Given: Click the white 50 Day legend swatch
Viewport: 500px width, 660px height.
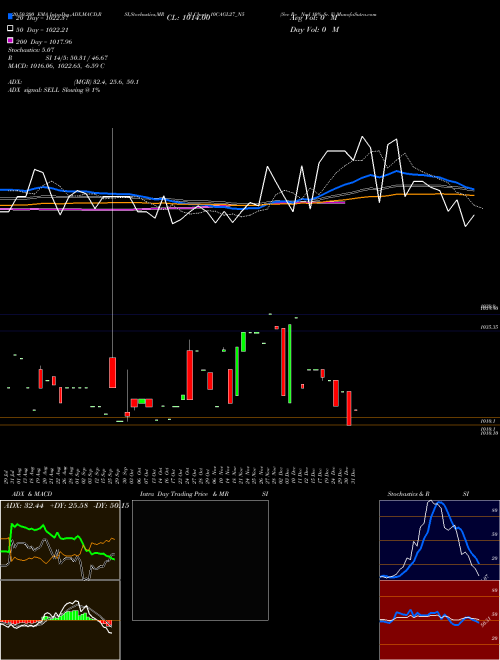Looking at the screenshot, I should pos(10,29).
